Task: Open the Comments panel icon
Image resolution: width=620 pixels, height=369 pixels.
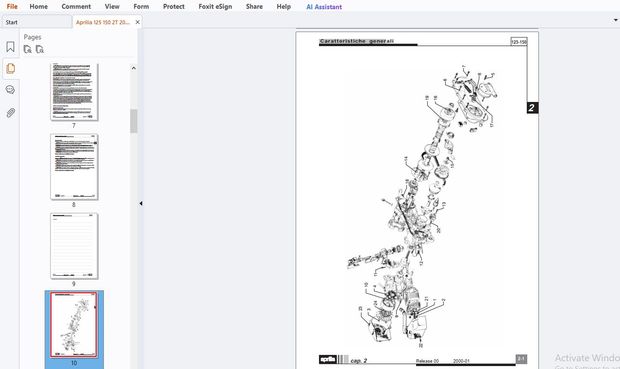Action: point(11,90)
